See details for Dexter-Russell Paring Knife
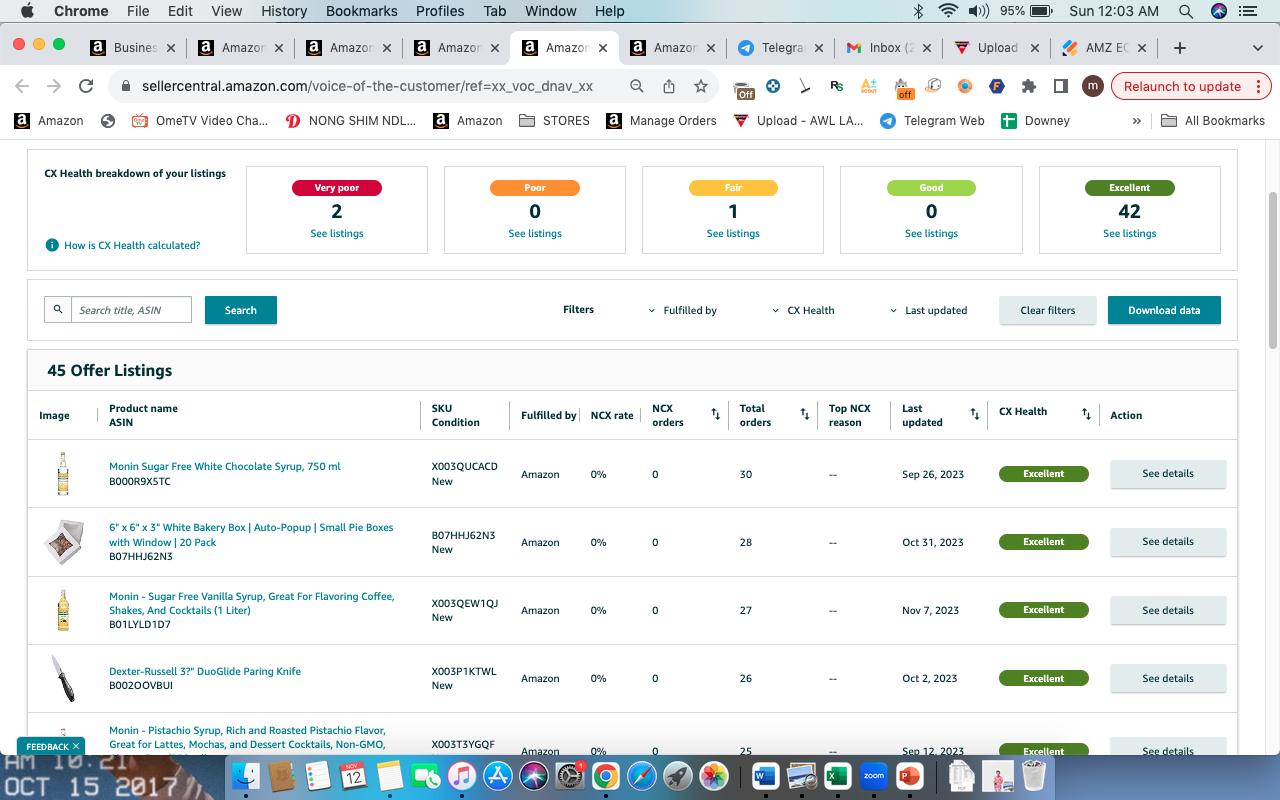This screenshot has width=1280, height=800. (1168, 678)
